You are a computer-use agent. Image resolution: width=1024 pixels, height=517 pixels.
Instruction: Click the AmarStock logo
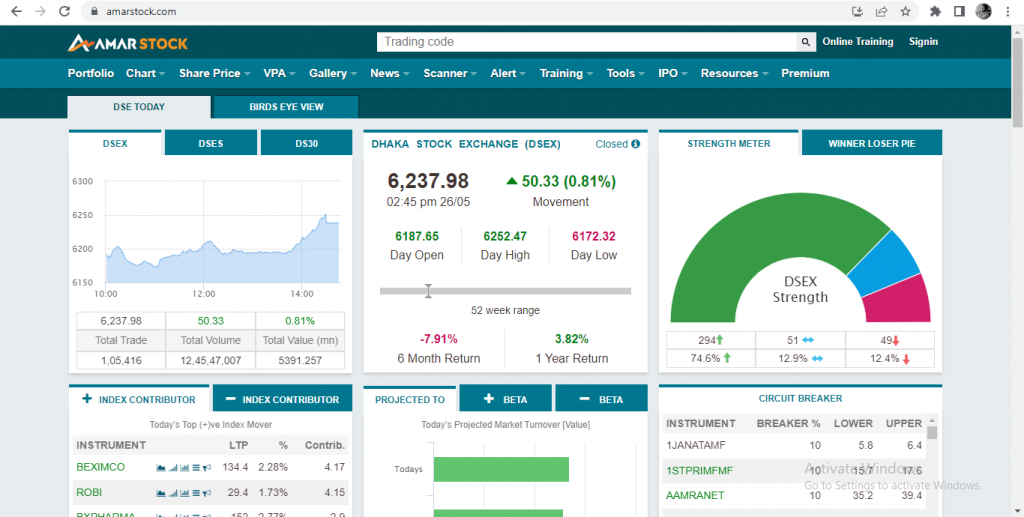tap(127, 43)
